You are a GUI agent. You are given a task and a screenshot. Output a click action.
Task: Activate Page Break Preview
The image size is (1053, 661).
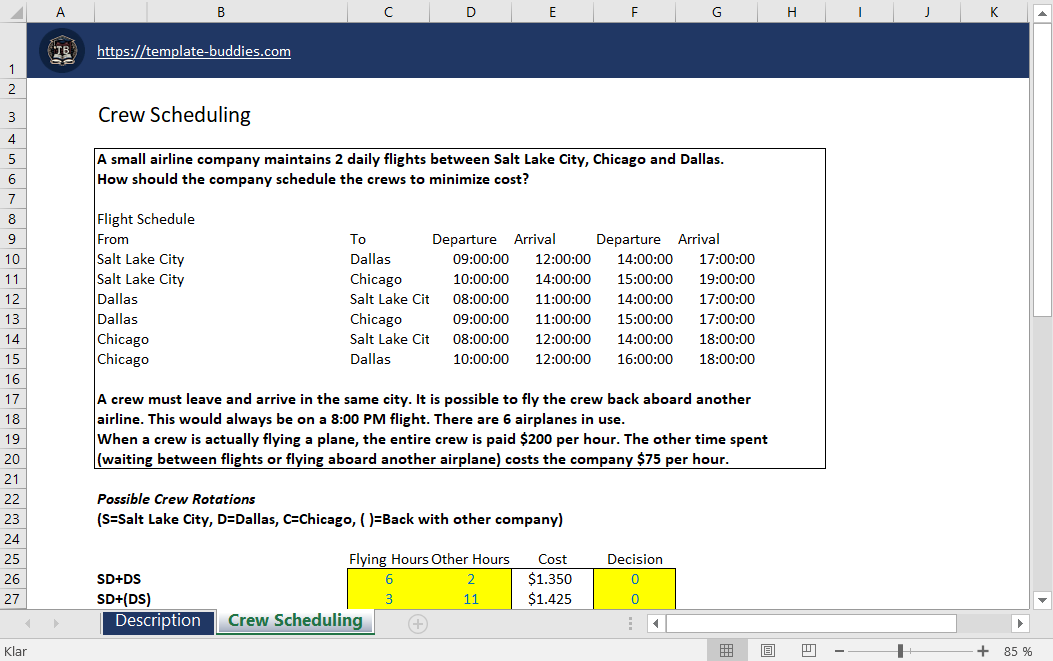click(807, 649)
